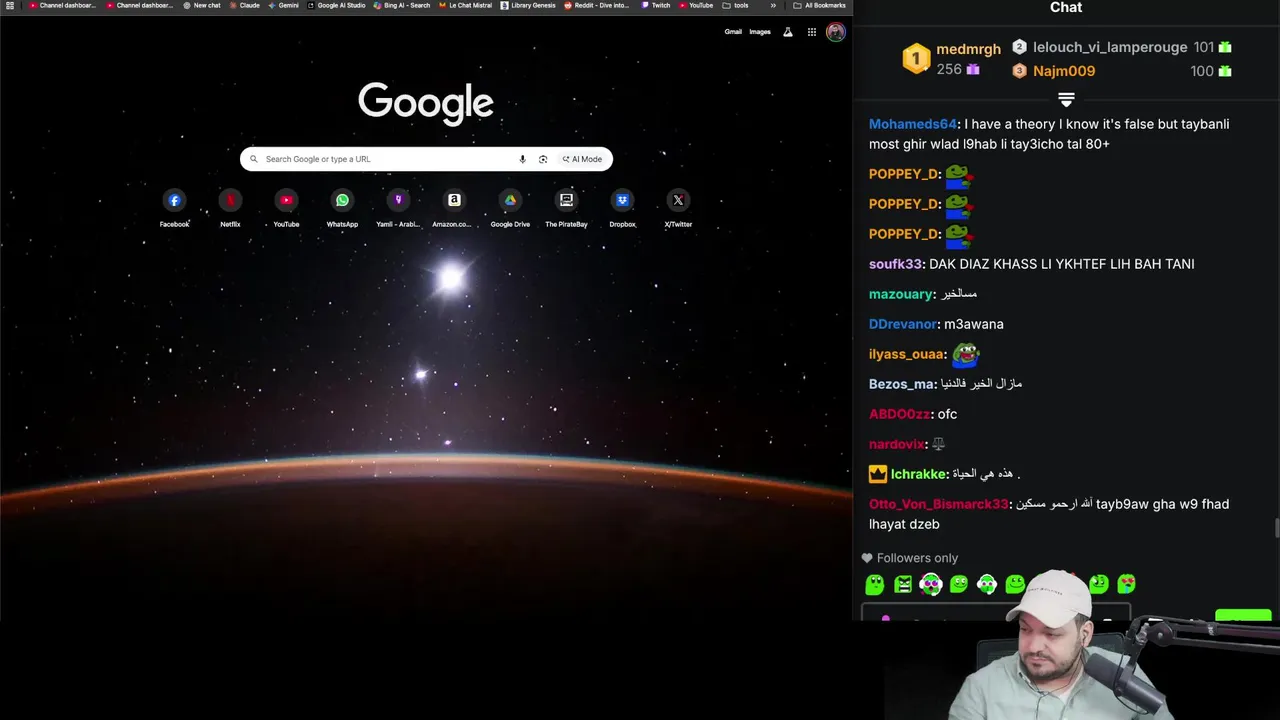Open The PirateBay shortcut tile

point(566,209)
